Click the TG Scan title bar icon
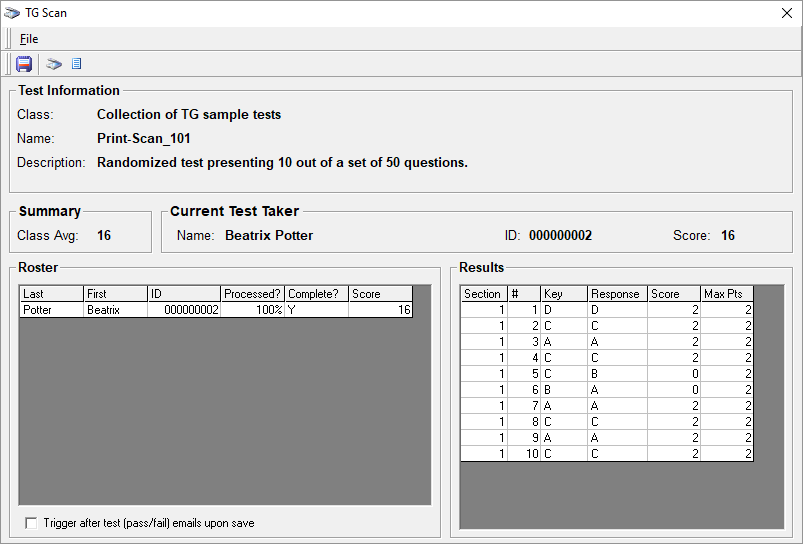 (12, 13)
